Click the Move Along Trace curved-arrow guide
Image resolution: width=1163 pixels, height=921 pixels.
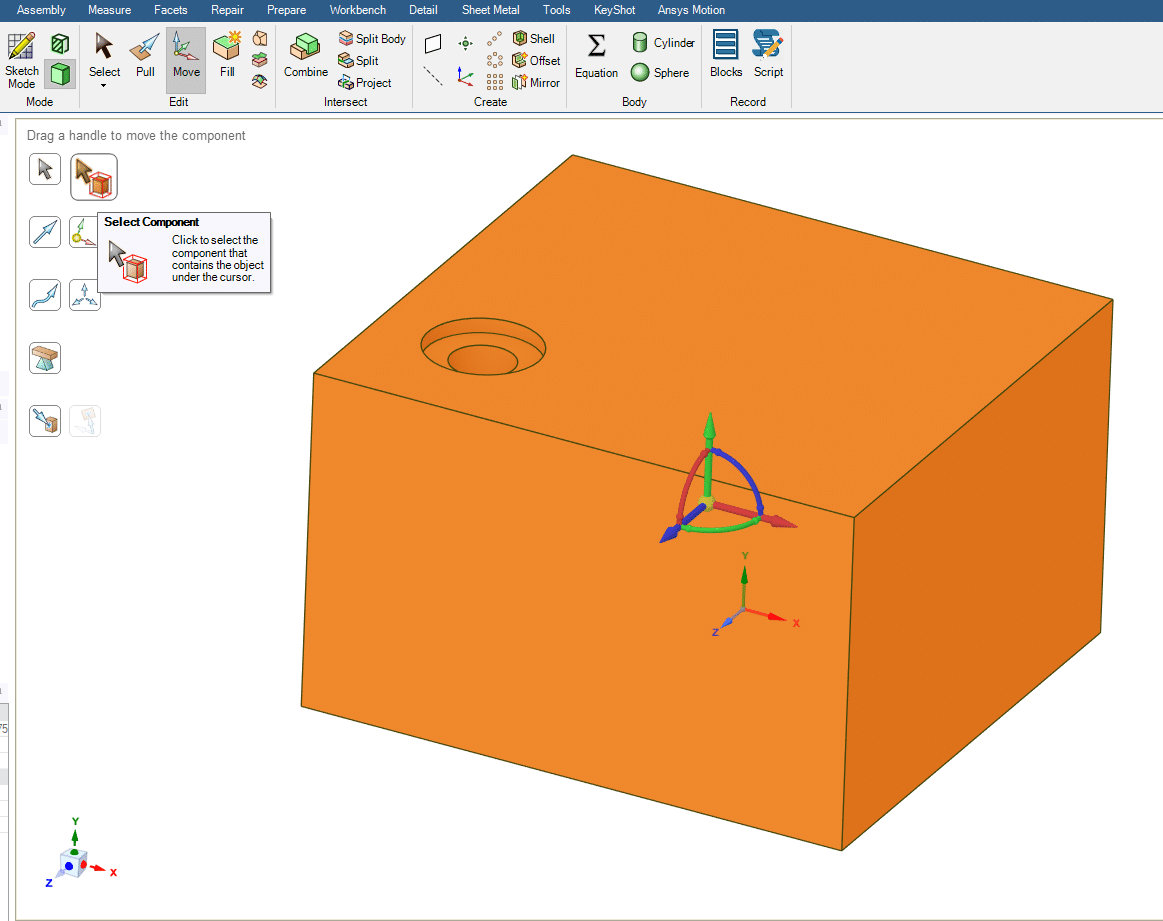pyautogui.click(x=45, y=295)
